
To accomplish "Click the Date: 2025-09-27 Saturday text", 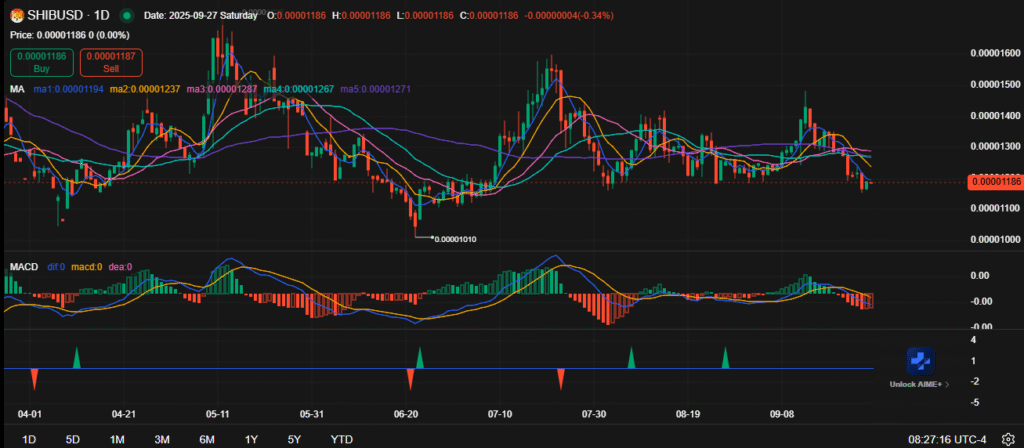I will click(x=200, y=15).
